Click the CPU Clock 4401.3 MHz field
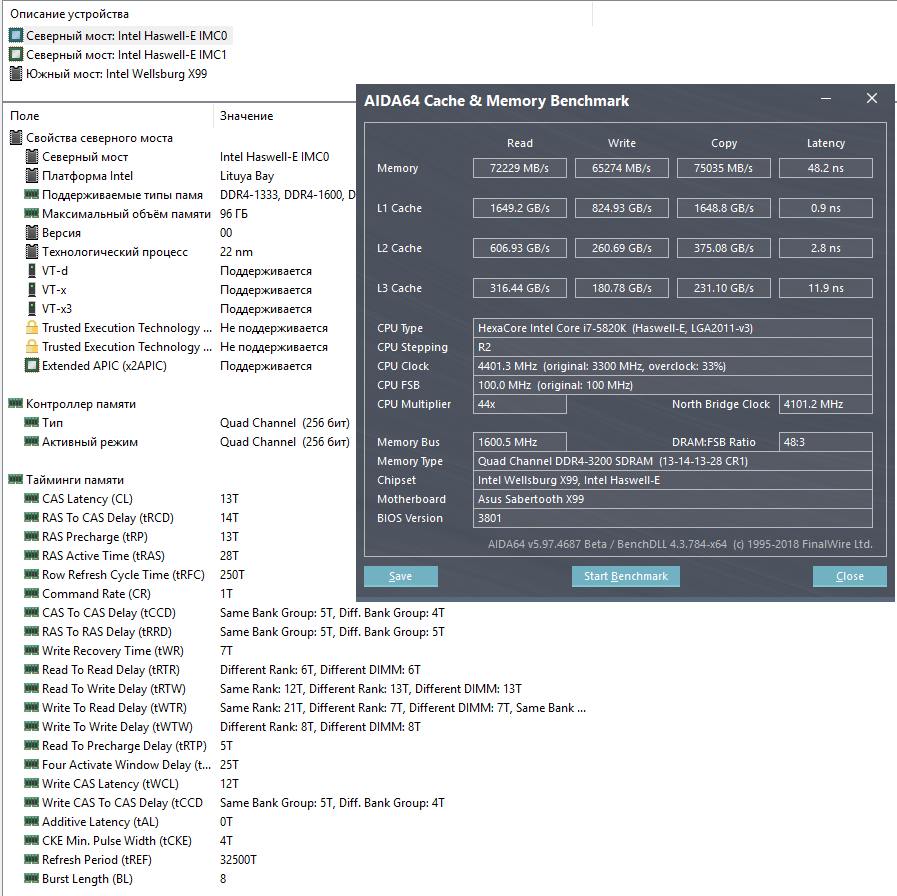This screenshot has height=896, width=897. pos(673,366)
